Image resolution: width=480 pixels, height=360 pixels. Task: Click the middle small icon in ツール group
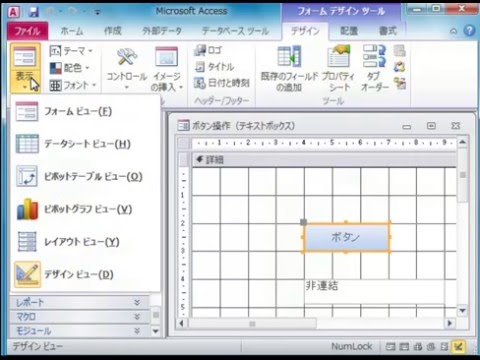click(x=399, y=67)
